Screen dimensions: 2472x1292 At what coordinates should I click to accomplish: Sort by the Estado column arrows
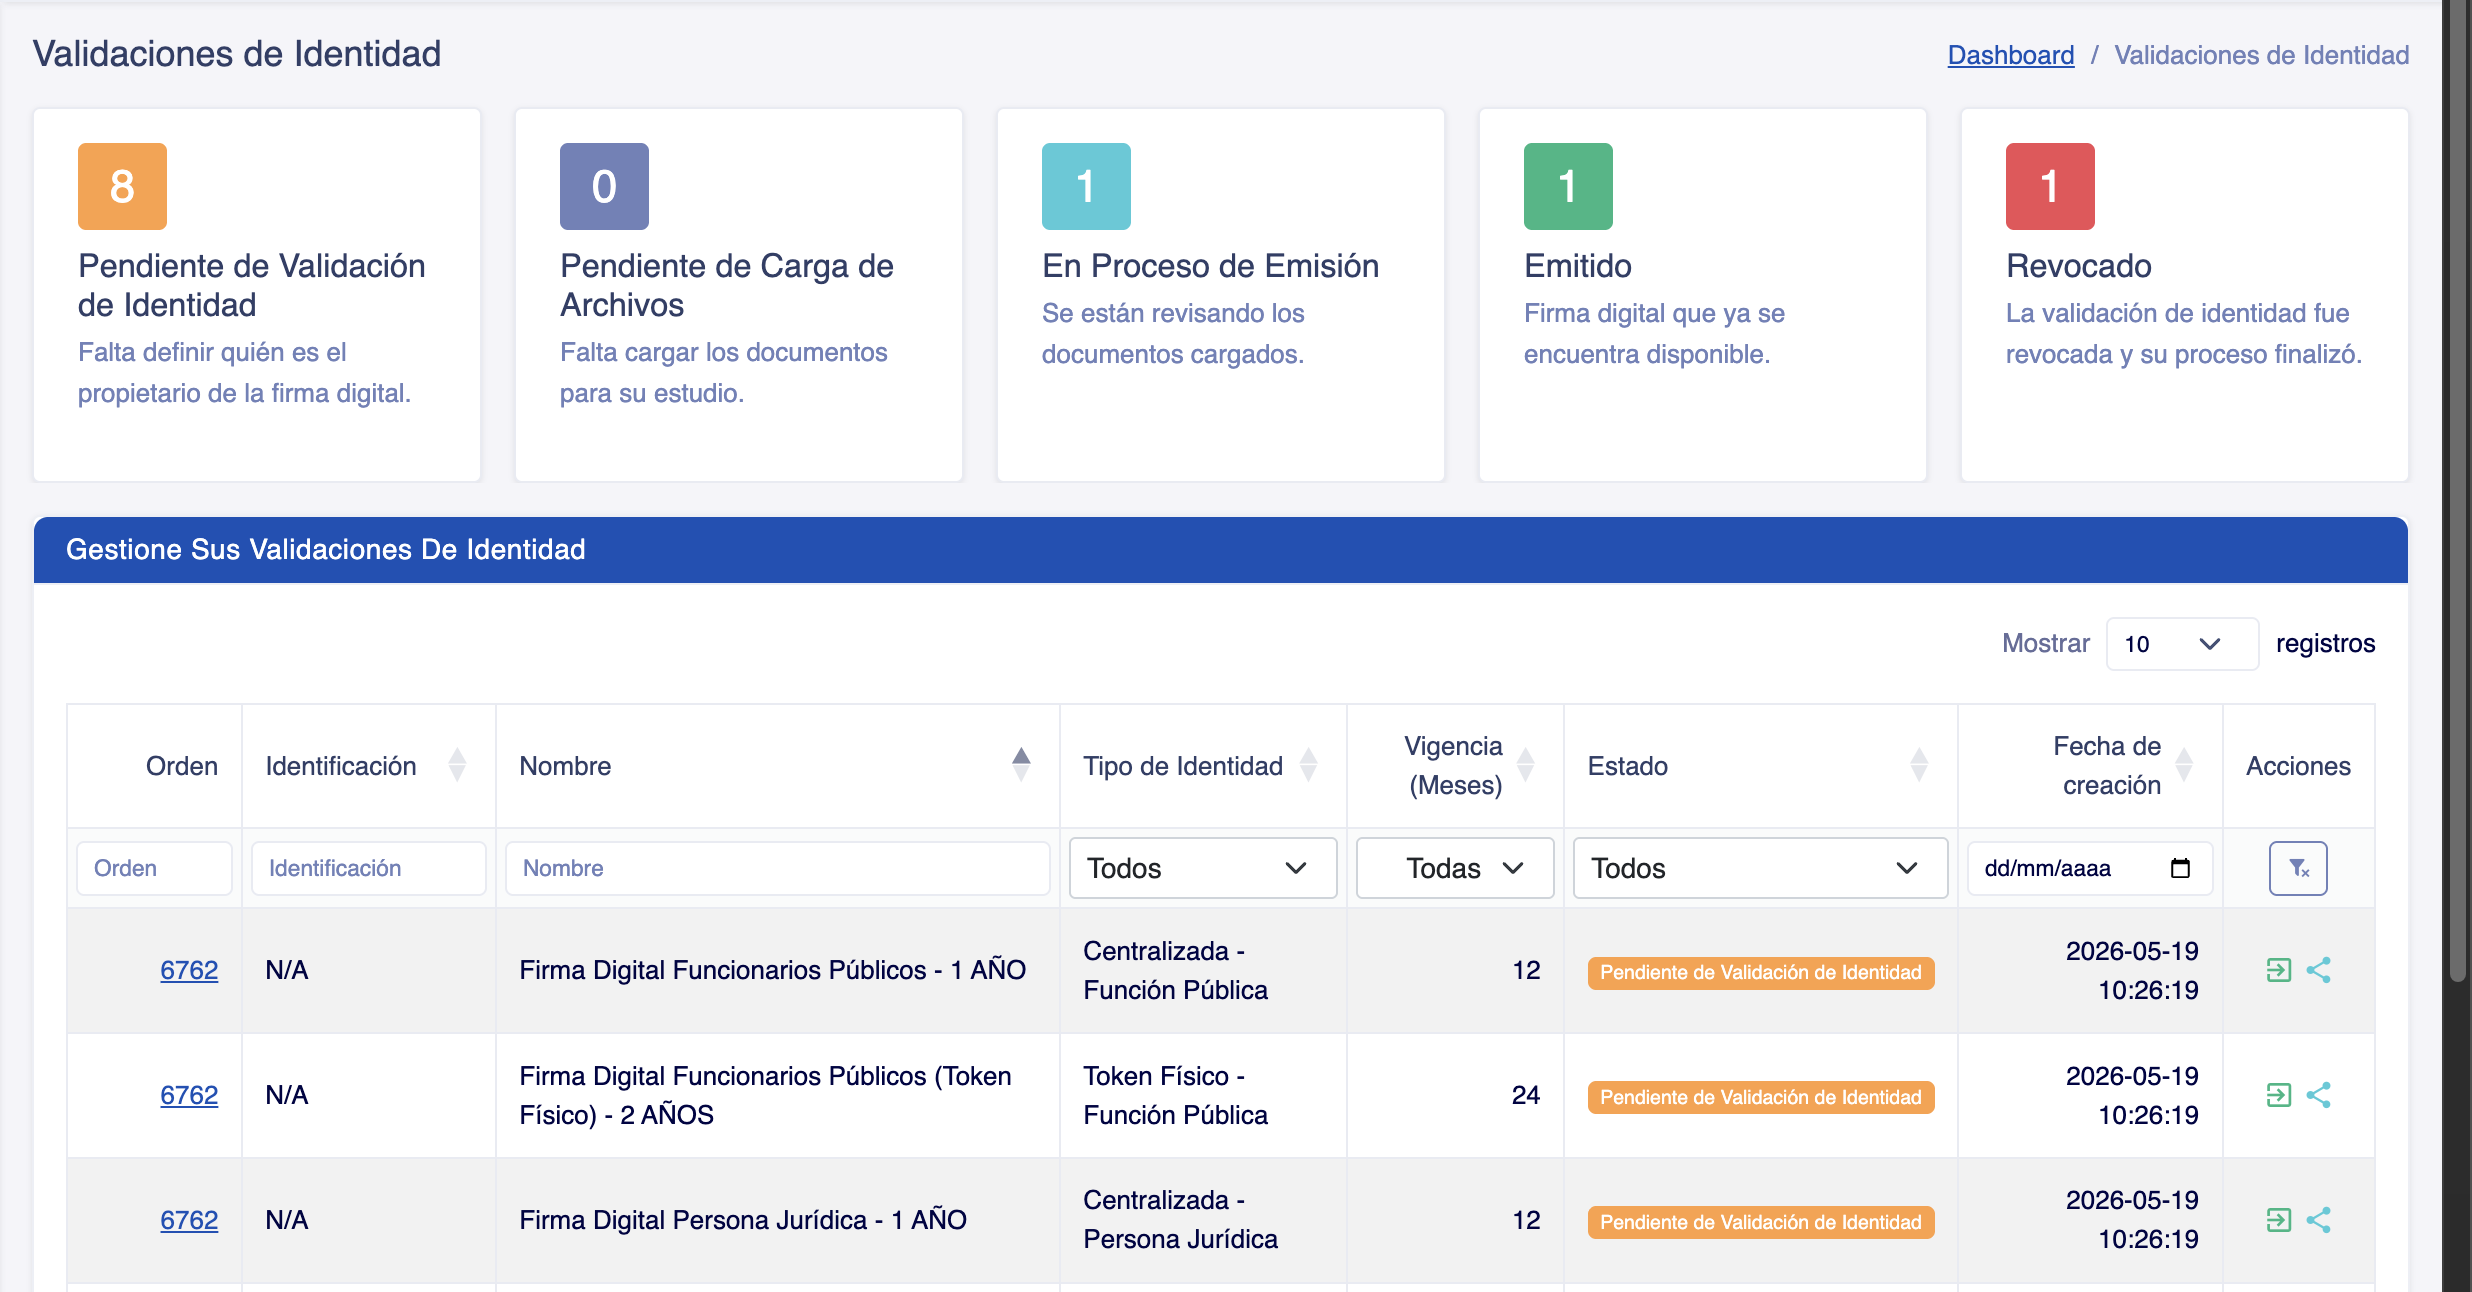[x=1919, y=765]
